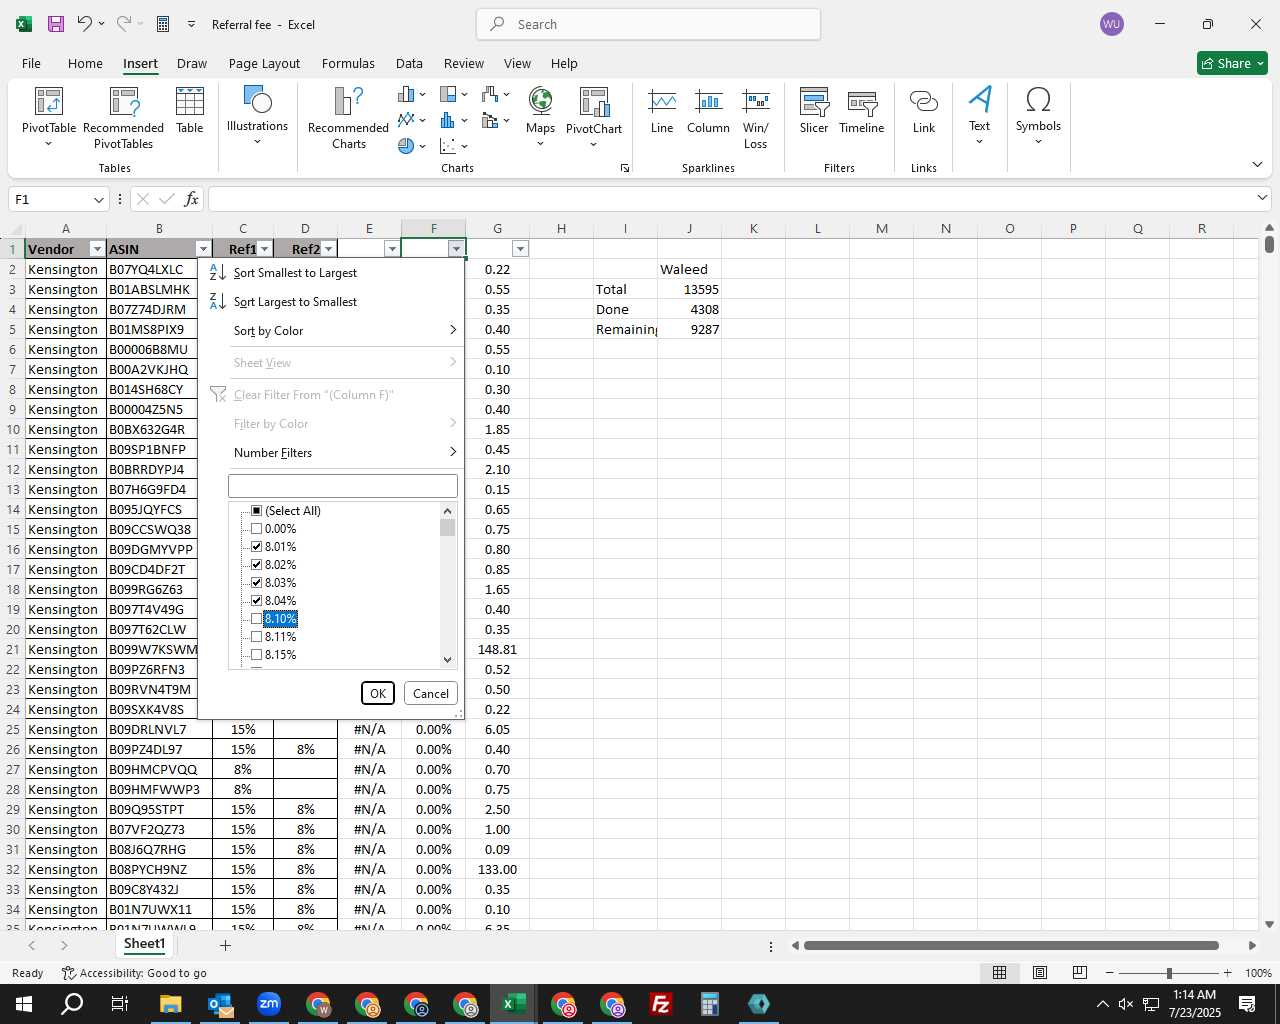Open the ASIN column filter dropdown
The width and height of the screenshot is (1280, 1024).
point(203,249)
